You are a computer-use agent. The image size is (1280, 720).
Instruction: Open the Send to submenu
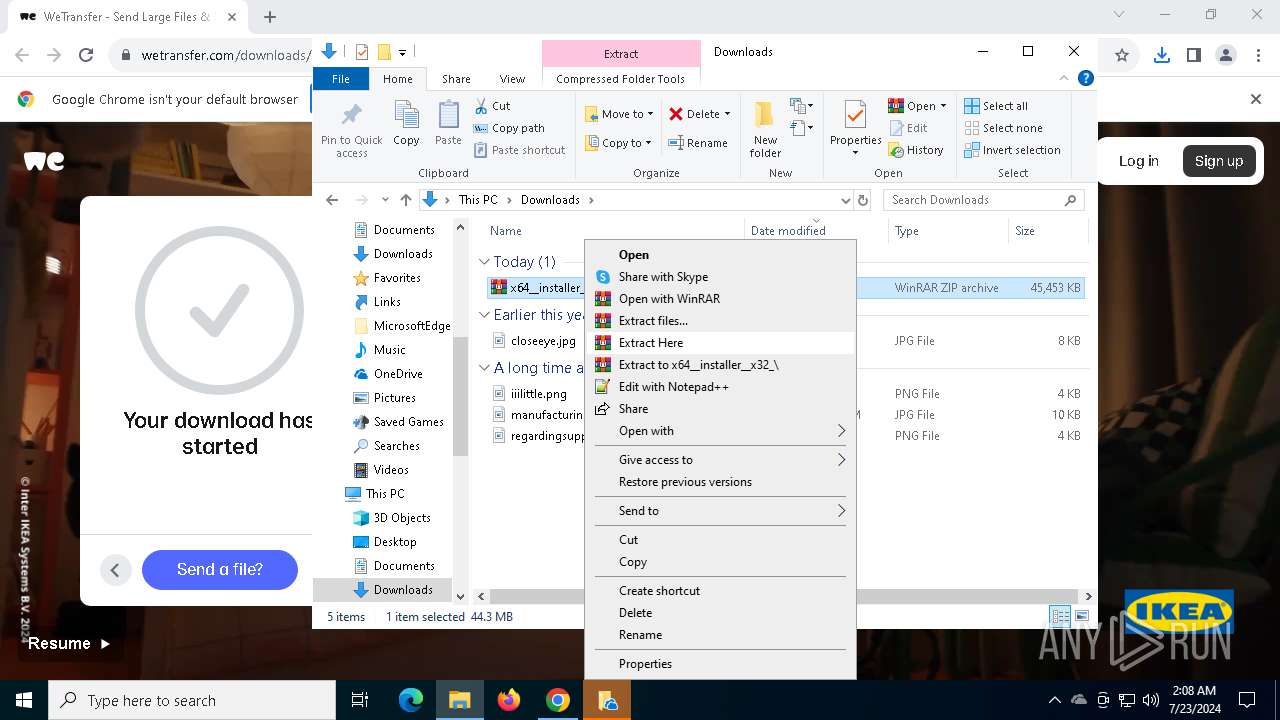click(720, 511)
